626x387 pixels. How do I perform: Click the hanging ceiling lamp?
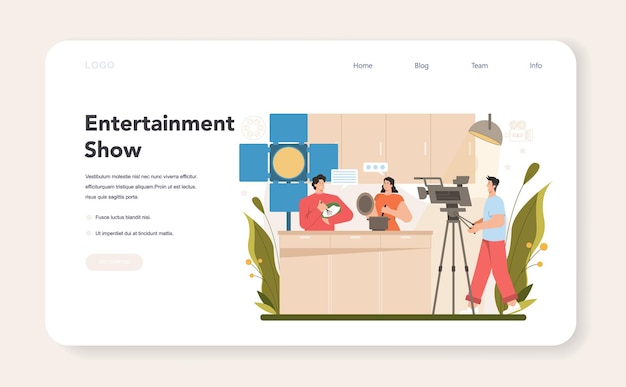pos(486,130)
